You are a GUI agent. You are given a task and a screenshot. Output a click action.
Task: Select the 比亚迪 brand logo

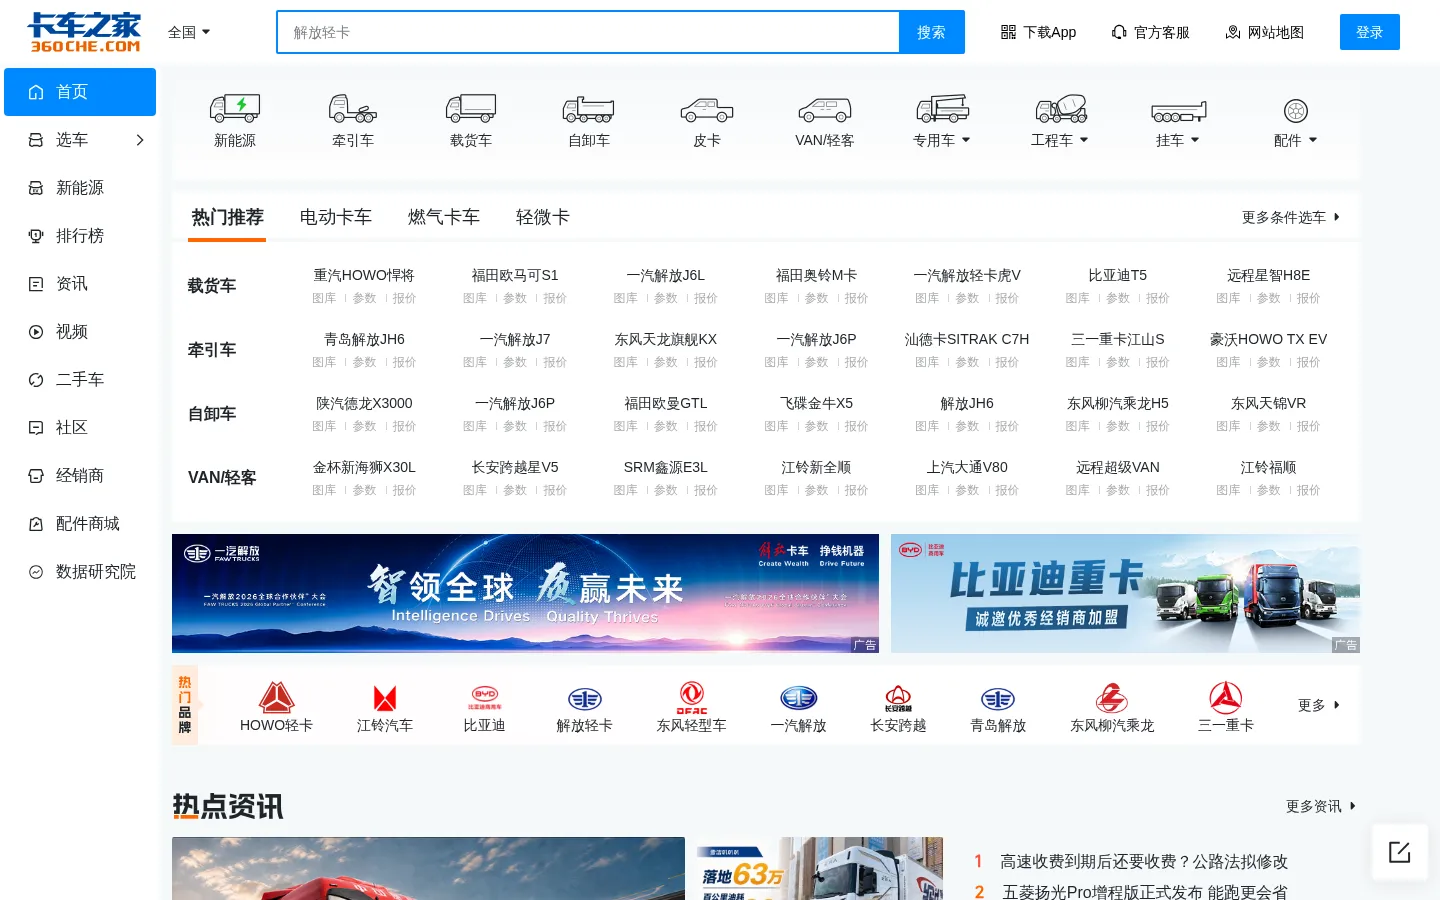pos(485,697)
